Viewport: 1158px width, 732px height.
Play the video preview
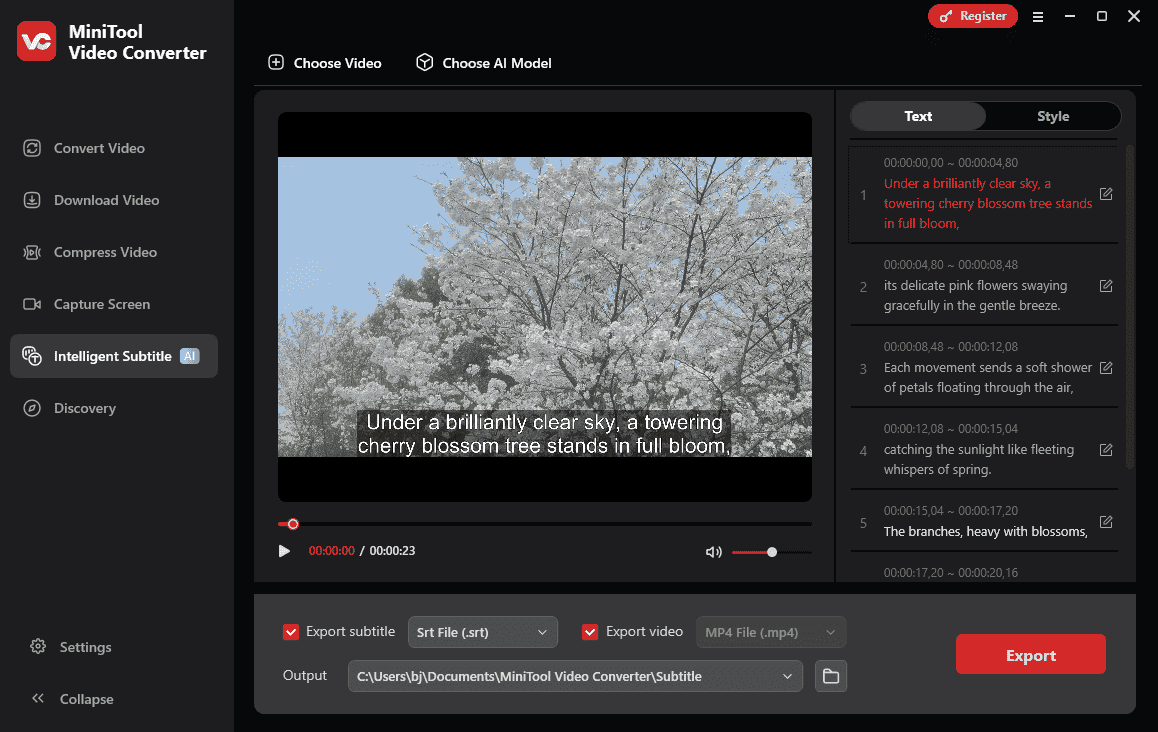pyautogui.click(x=284, y=551)
